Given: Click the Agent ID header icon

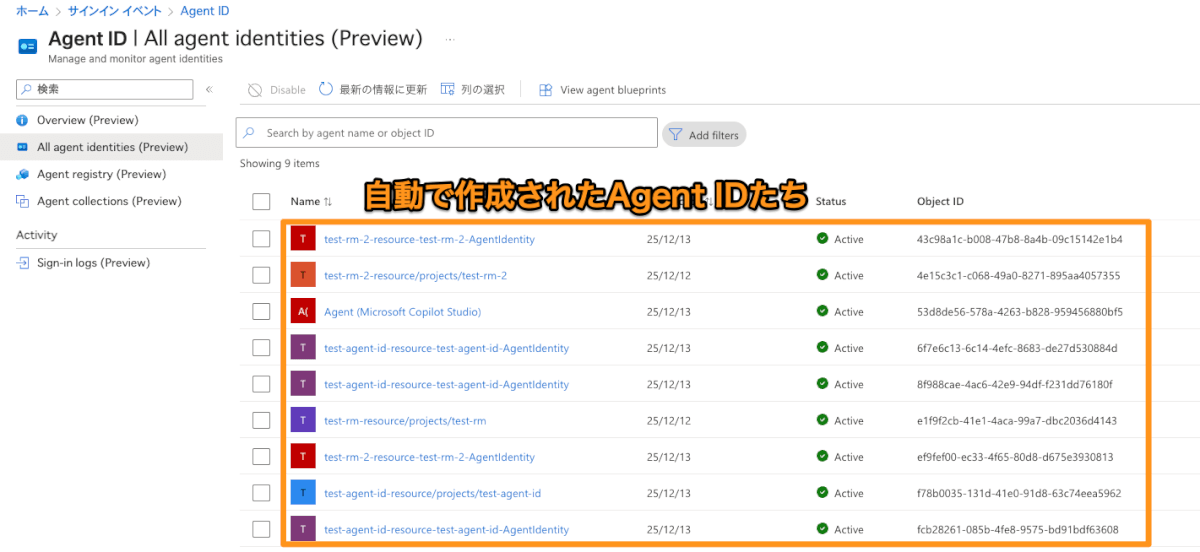Looking at the screenshot, I should pyautogui.click(x=28, y=45).
